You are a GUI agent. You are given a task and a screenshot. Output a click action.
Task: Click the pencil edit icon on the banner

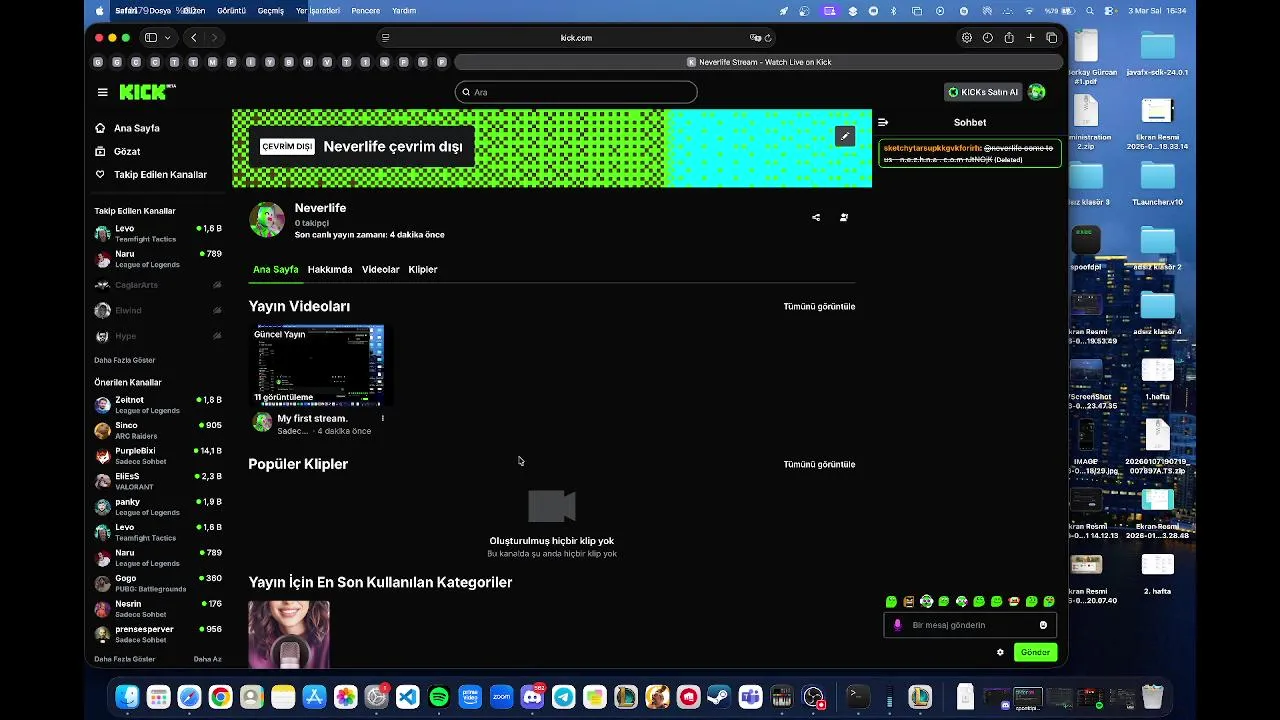[x=845, y=136]
